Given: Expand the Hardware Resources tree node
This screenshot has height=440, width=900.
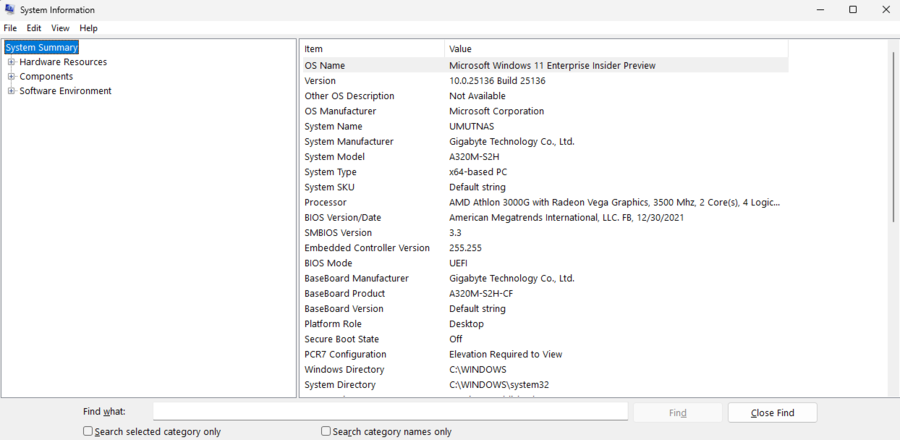Looking at the screenshot, I should coord(11,62).
